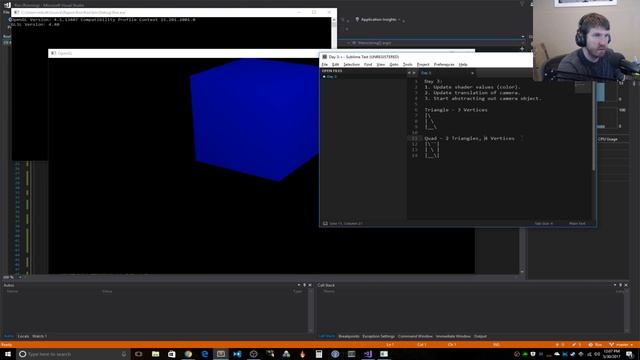Image resolution: width=640 pixels, height=360 pixels.
Task: Open Call Stack panel window position dropdown
Action: coord(615,285)
